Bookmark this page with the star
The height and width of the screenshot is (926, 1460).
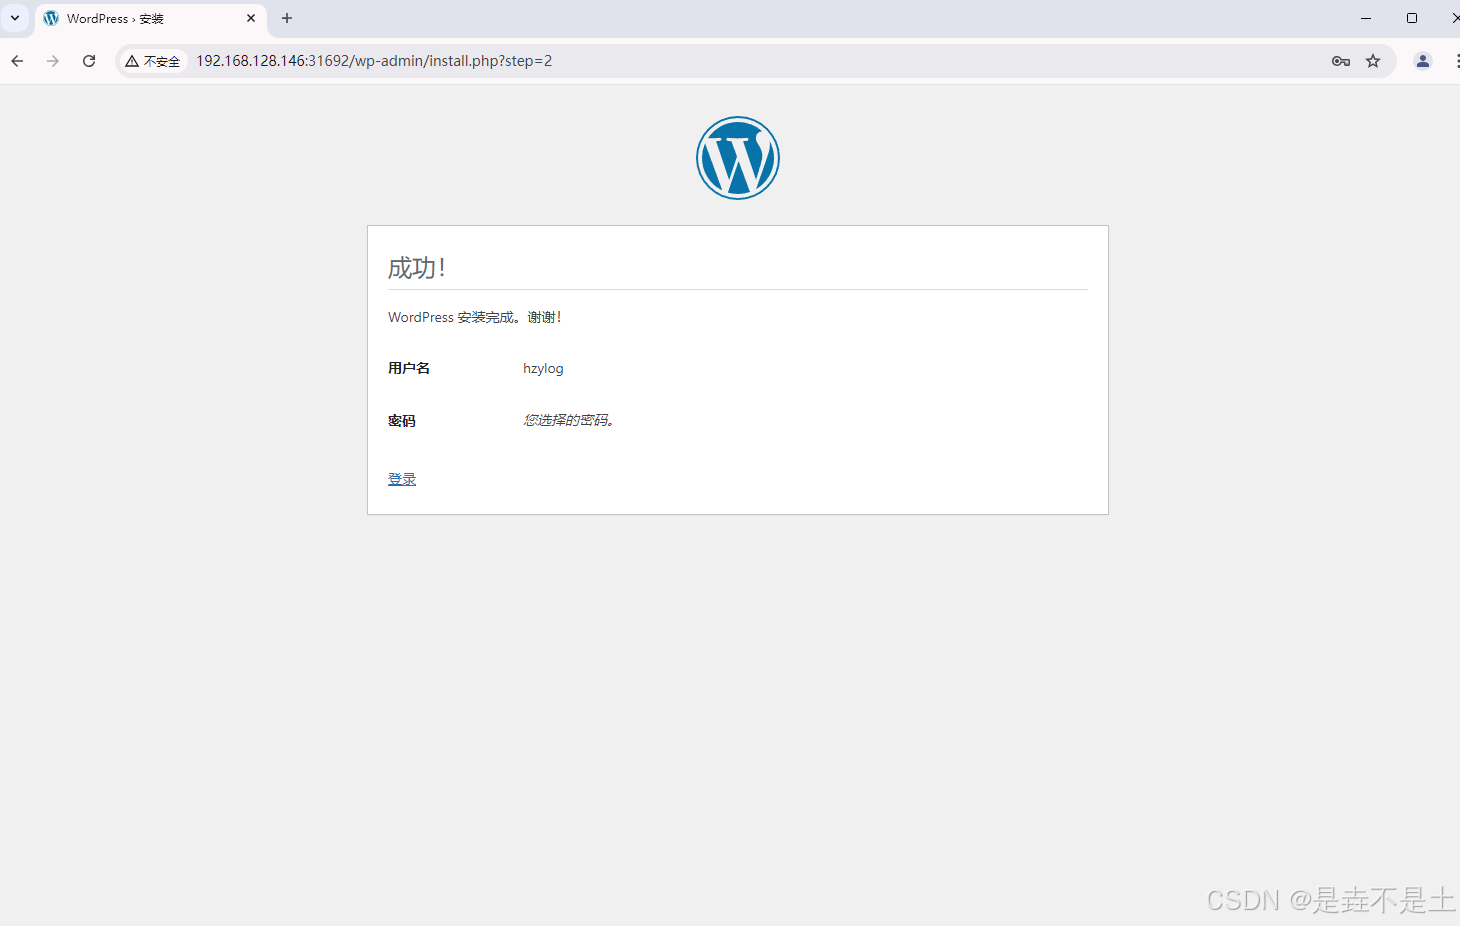pos(1373,61)
